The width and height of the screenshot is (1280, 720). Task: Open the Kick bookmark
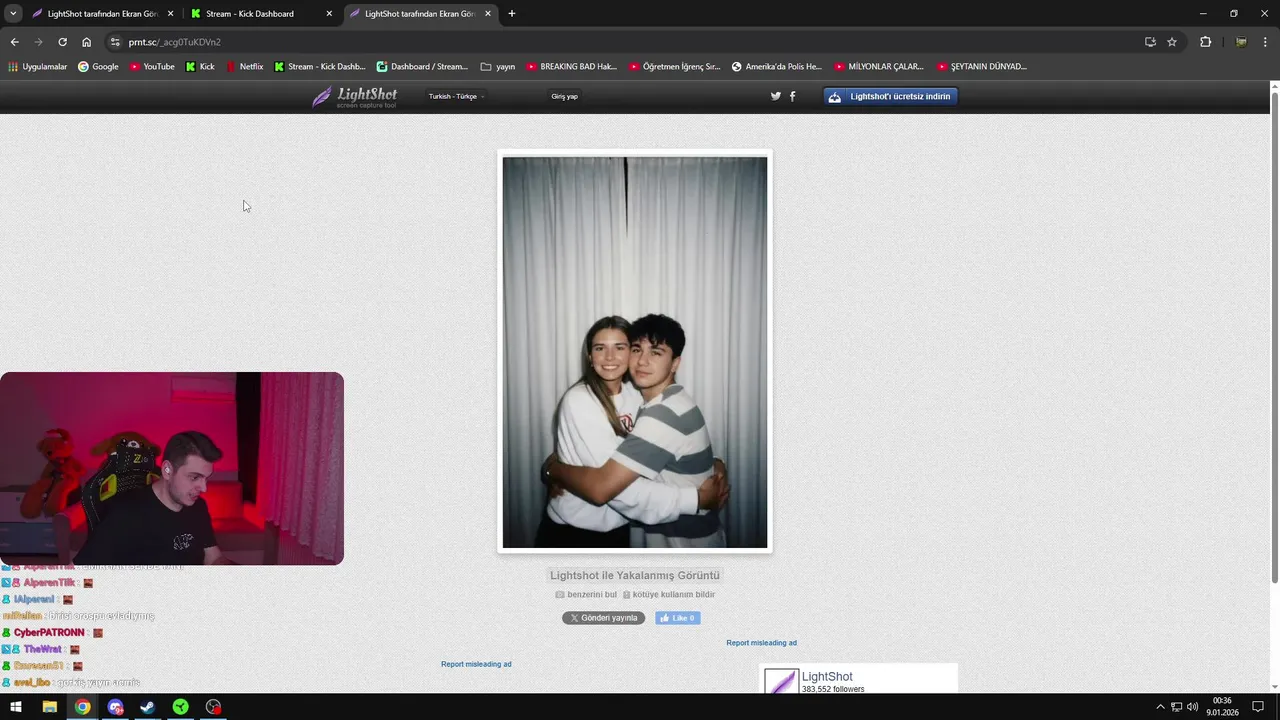click(200, 67)
